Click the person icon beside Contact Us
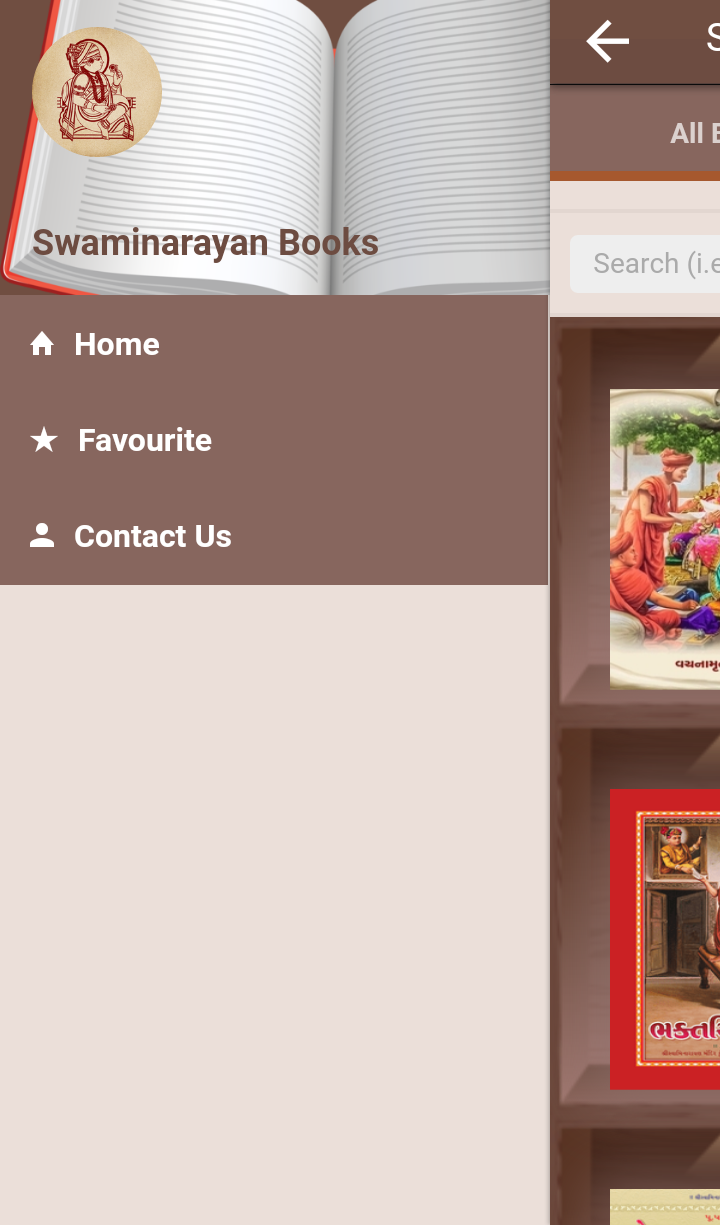720x1225 pixels. click(x=42, y=536)
